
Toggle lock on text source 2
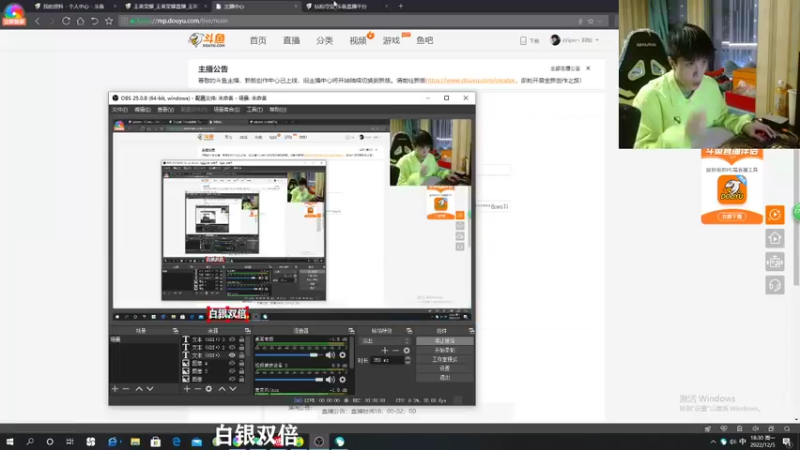241,347
